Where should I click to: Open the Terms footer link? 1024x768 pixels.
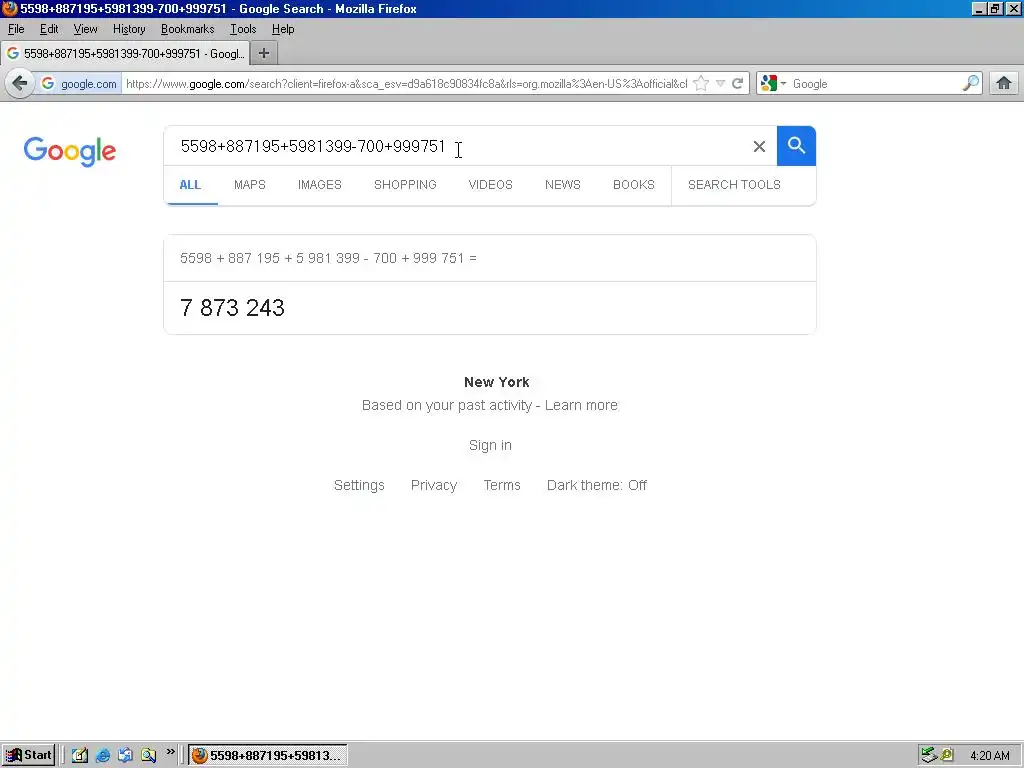coord(502,485)
